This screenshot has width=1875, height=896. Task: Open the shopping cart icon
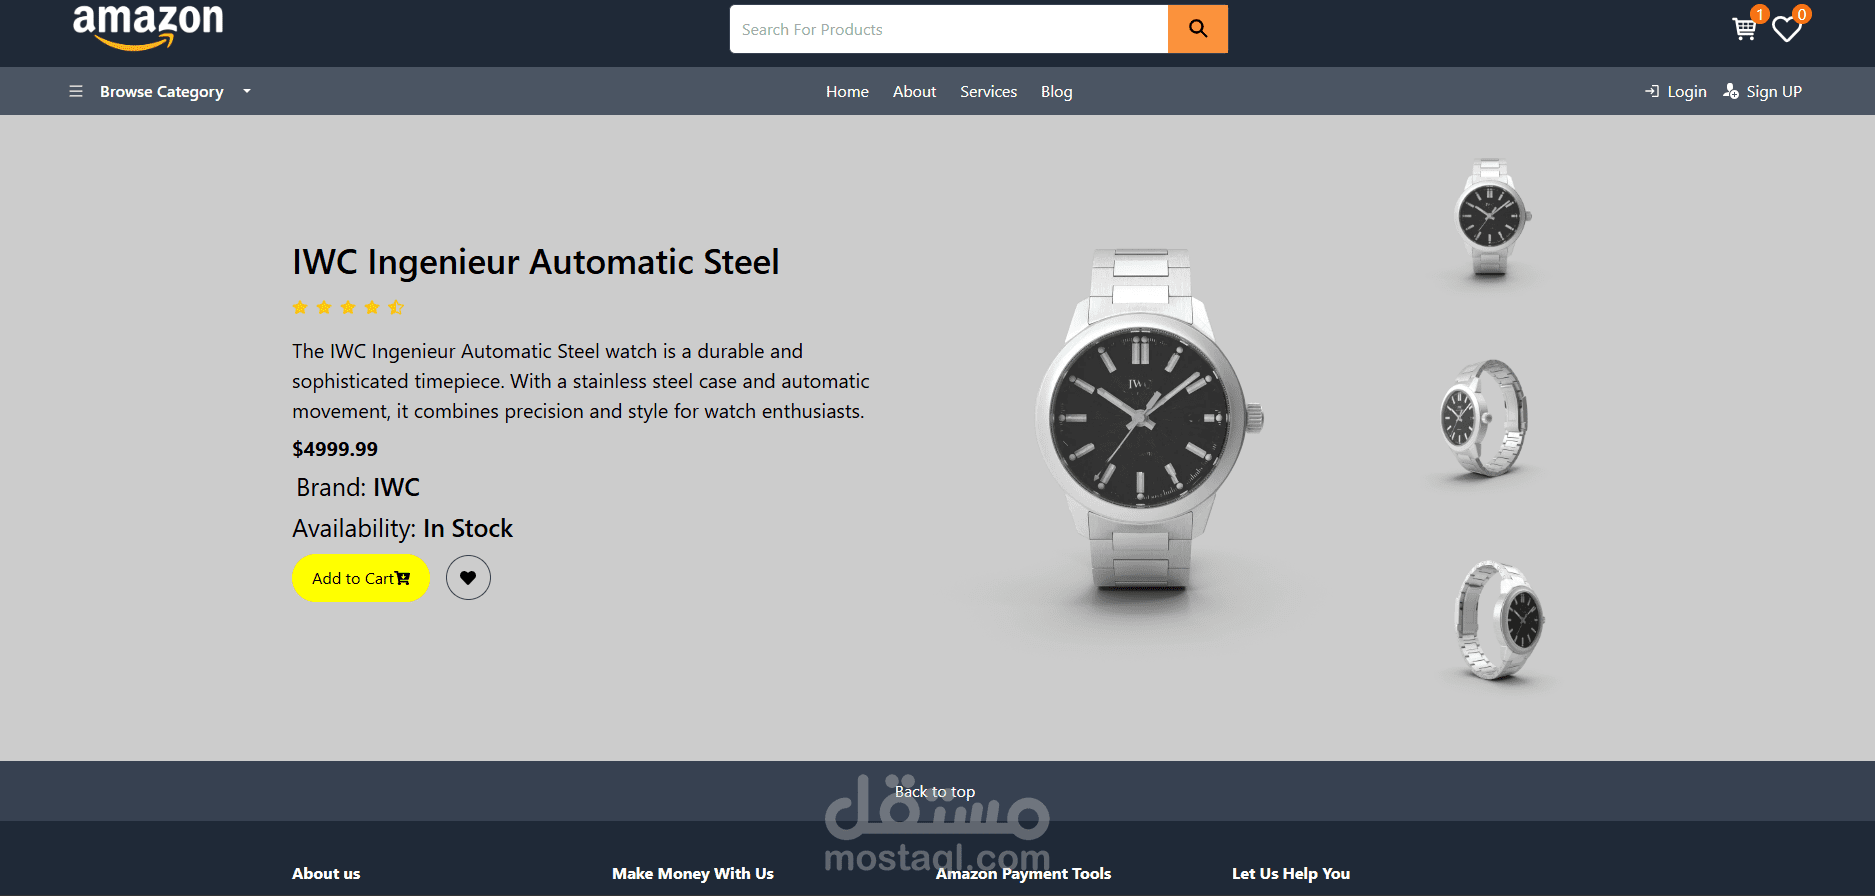[1744, 29]
